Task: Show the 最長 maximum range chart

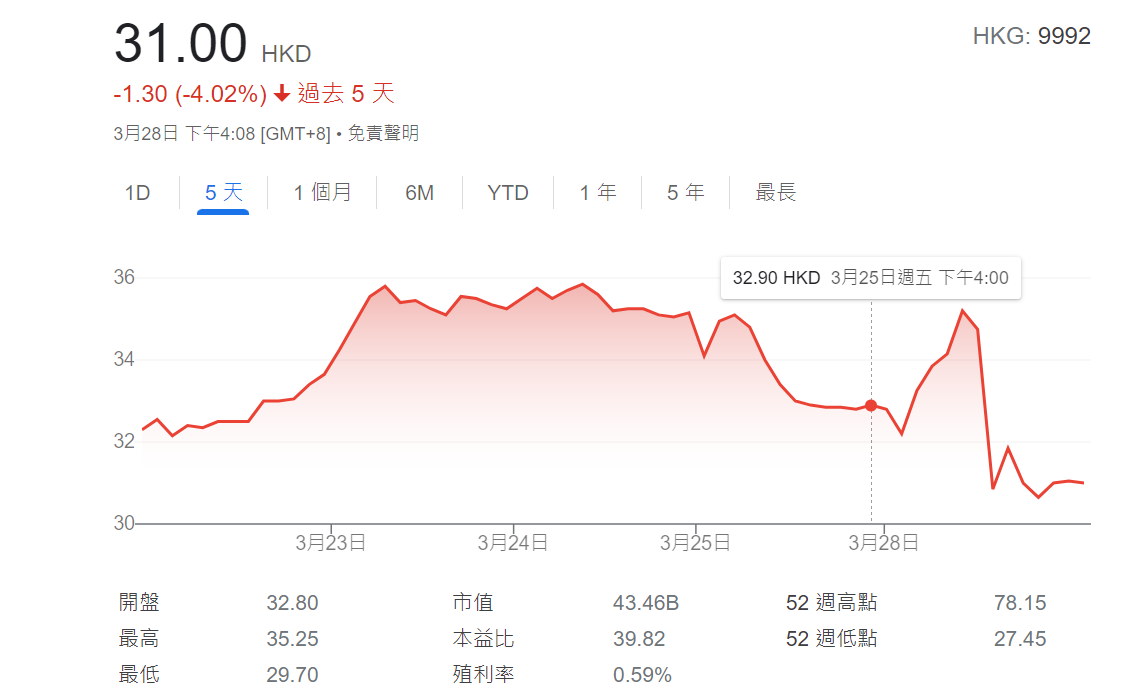Action: [x=775, y=193]
